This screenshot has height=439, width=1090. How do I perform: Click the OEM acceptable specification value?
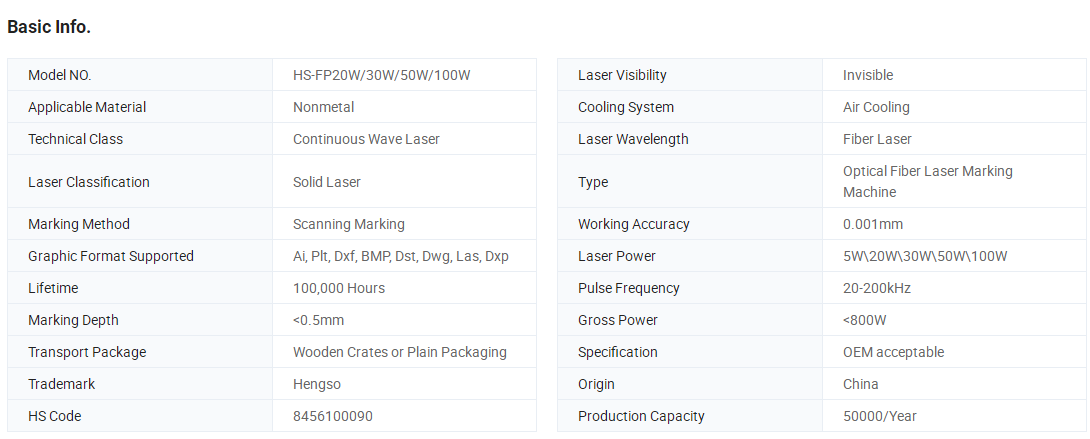coord(893,351)
